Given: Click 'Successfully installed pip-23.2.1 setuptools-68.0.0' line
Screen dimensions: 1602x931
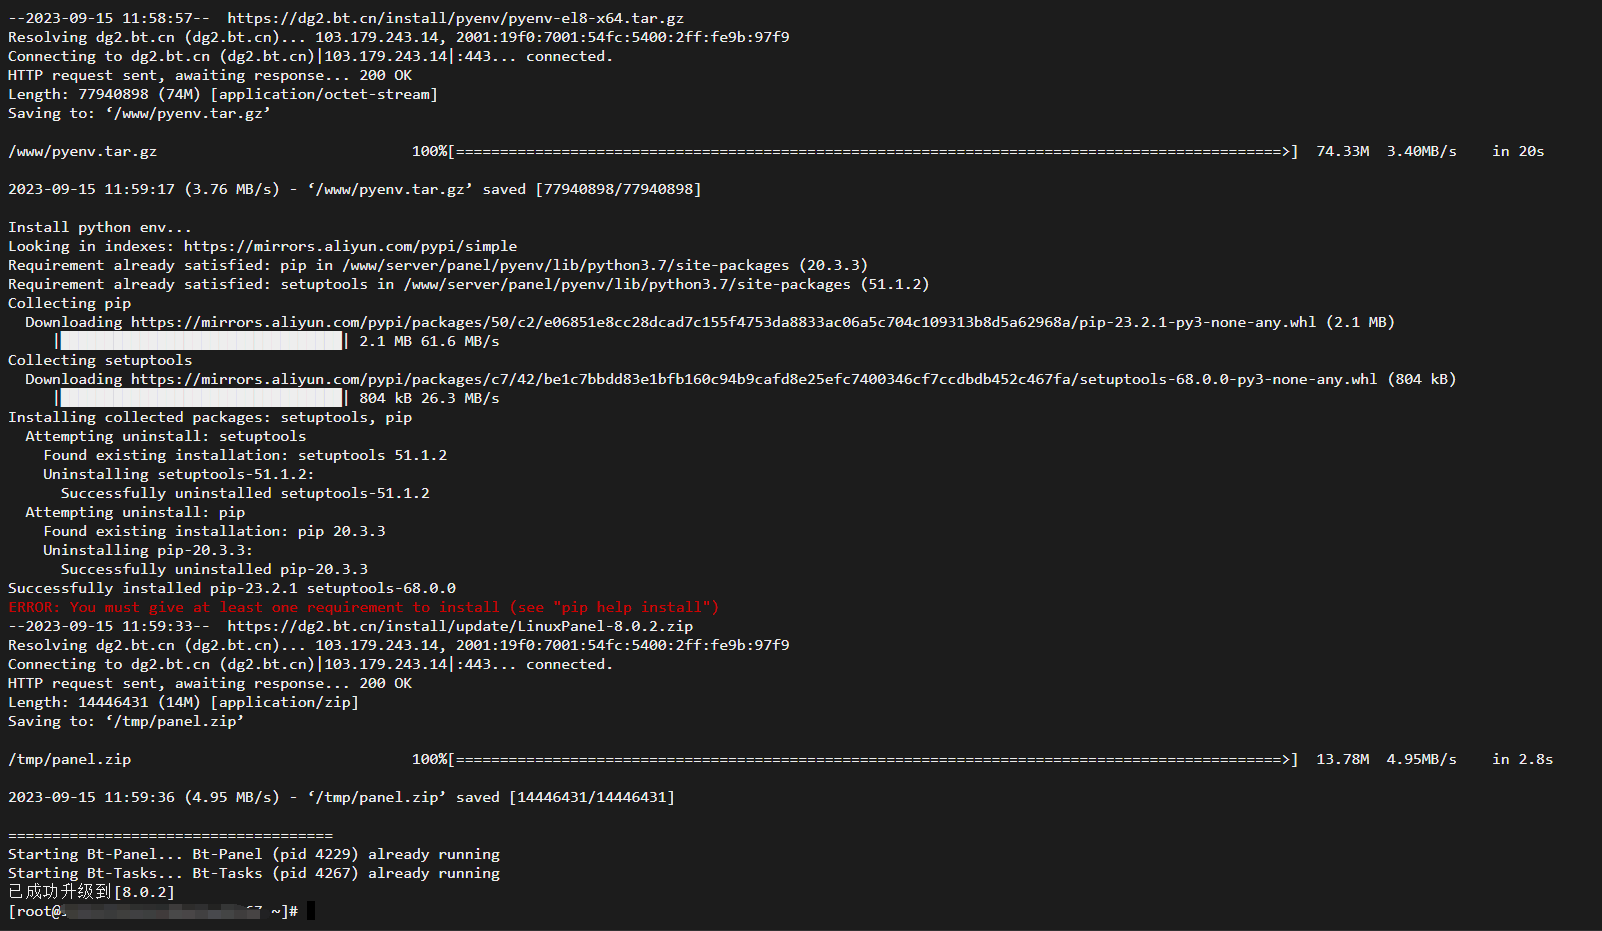Looking at the screenshot, I should click(232, 588).
